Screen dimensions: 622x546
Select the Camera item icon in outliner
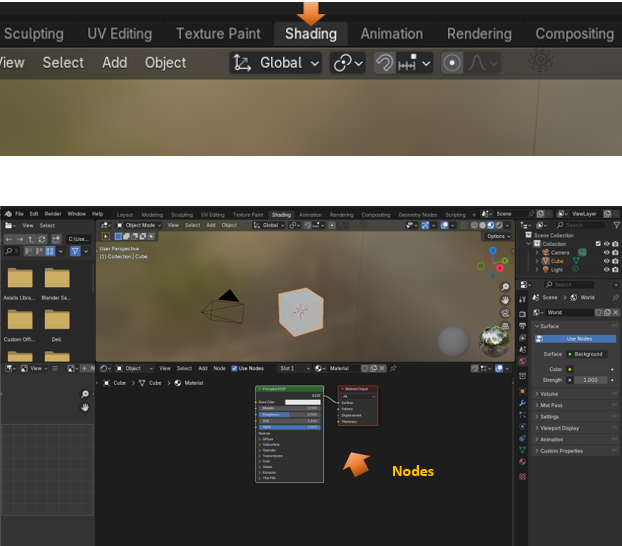tap(547, 253)
